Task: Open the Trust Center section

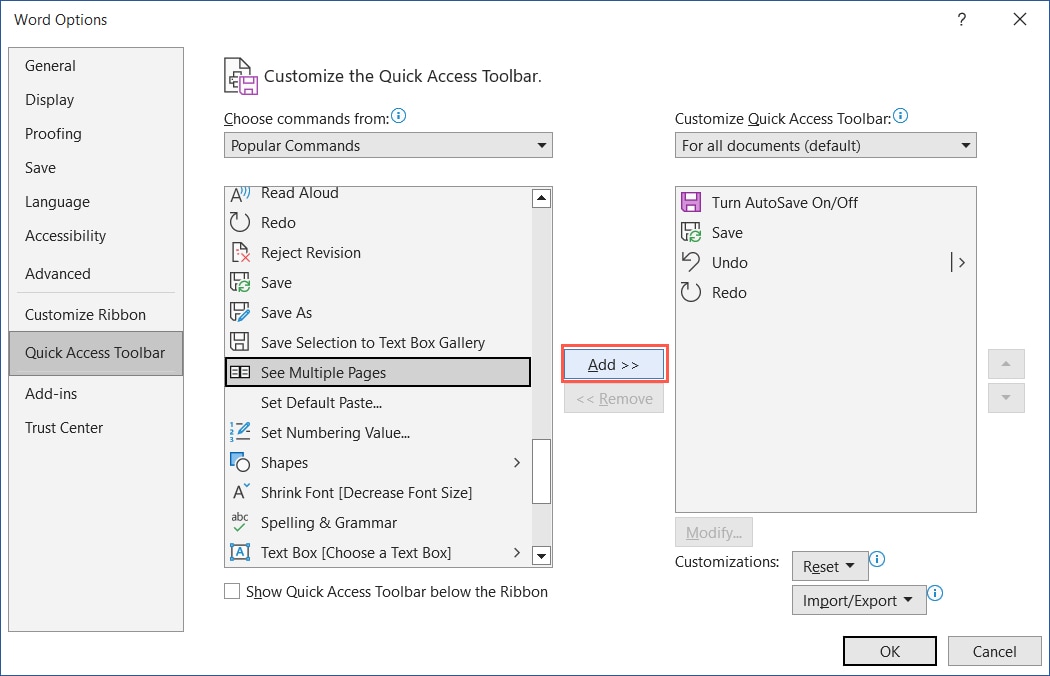Action: coord(64,427)
